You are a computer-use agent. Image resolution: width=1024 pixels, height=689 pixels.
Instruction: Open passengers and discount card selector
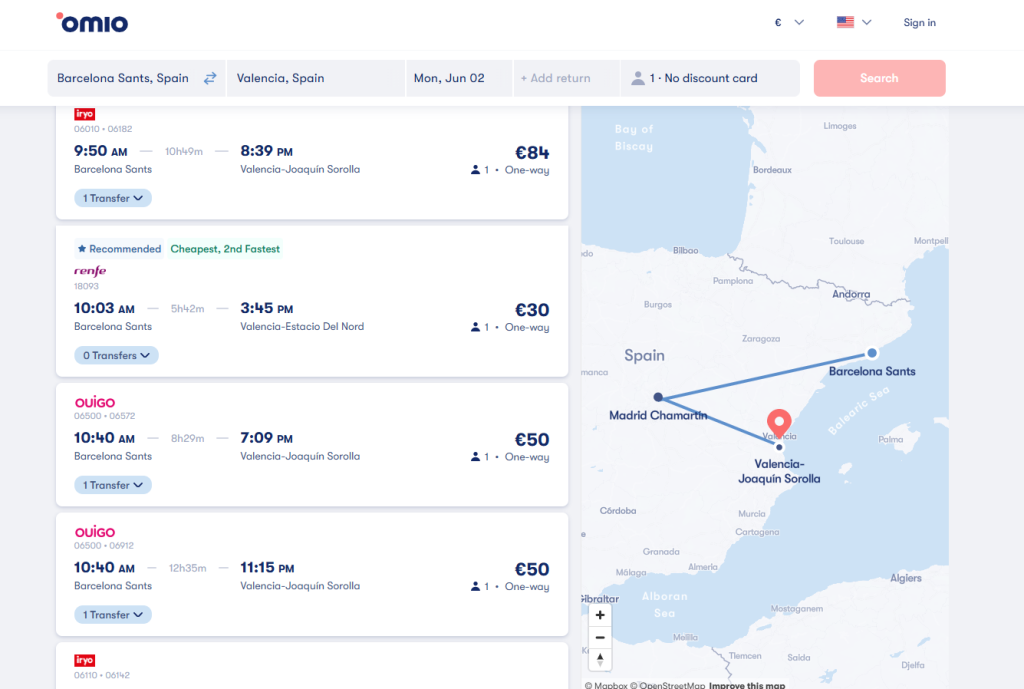click(x=710, y=78)
